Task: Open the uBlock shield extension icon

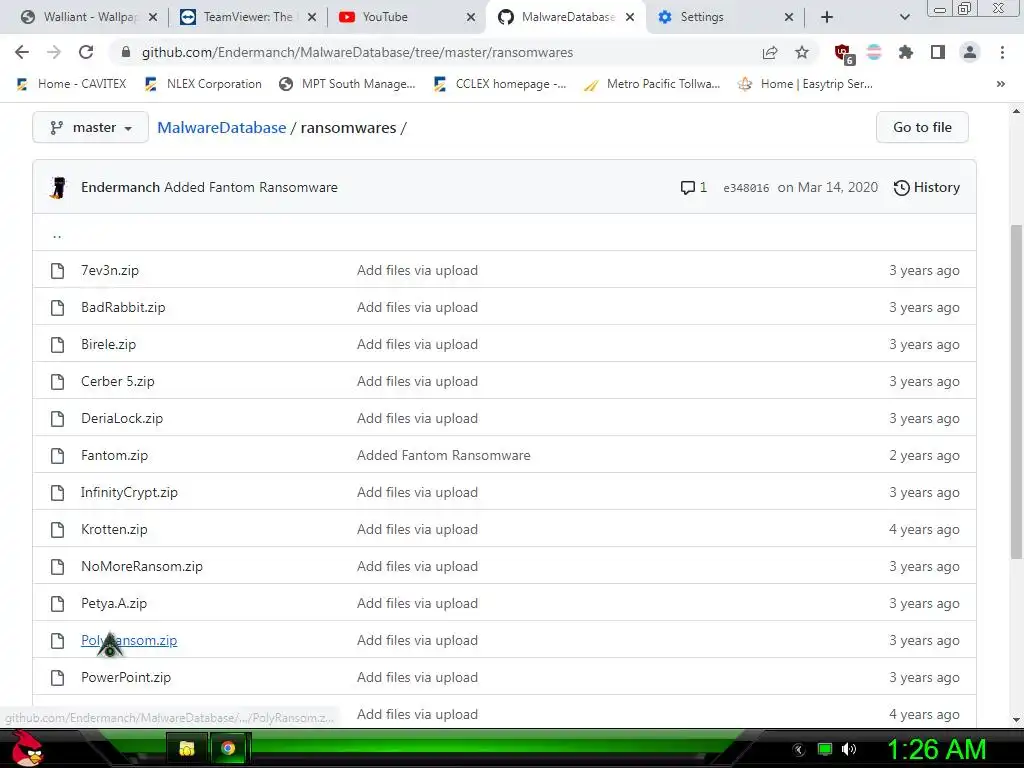Action: point(844,54)
